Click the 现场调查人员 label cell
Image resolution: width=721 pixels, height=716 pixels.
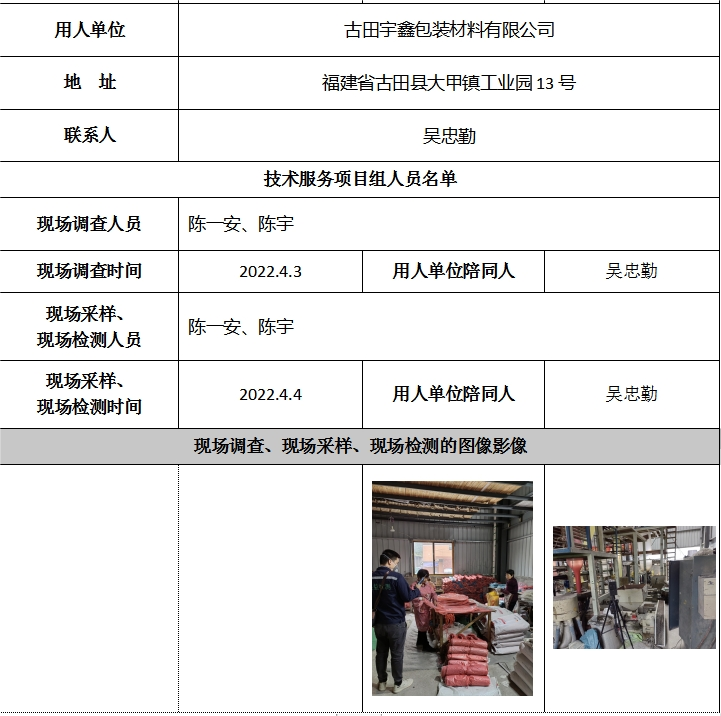tap(89, 224)
